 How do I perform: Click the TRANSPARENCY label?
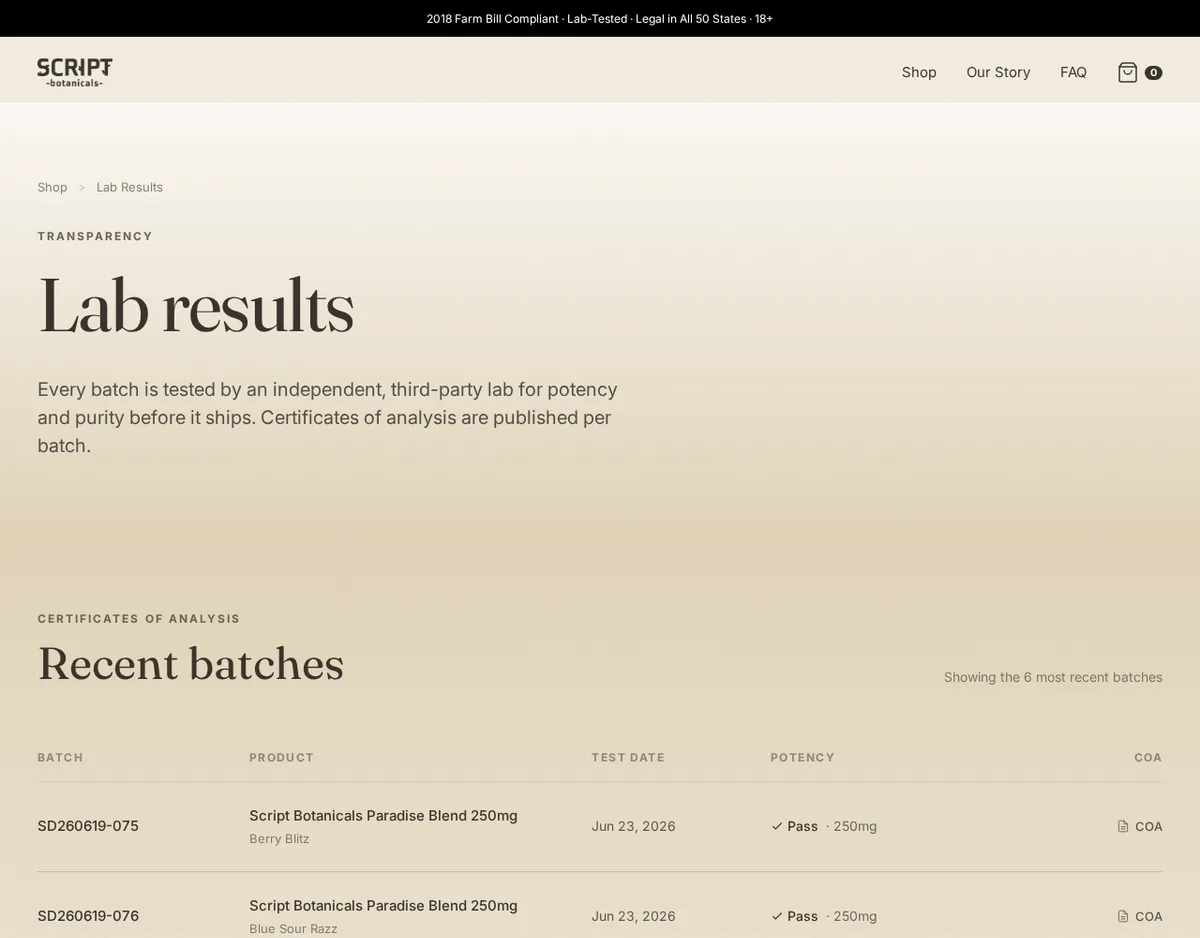(x=95, y=236)
